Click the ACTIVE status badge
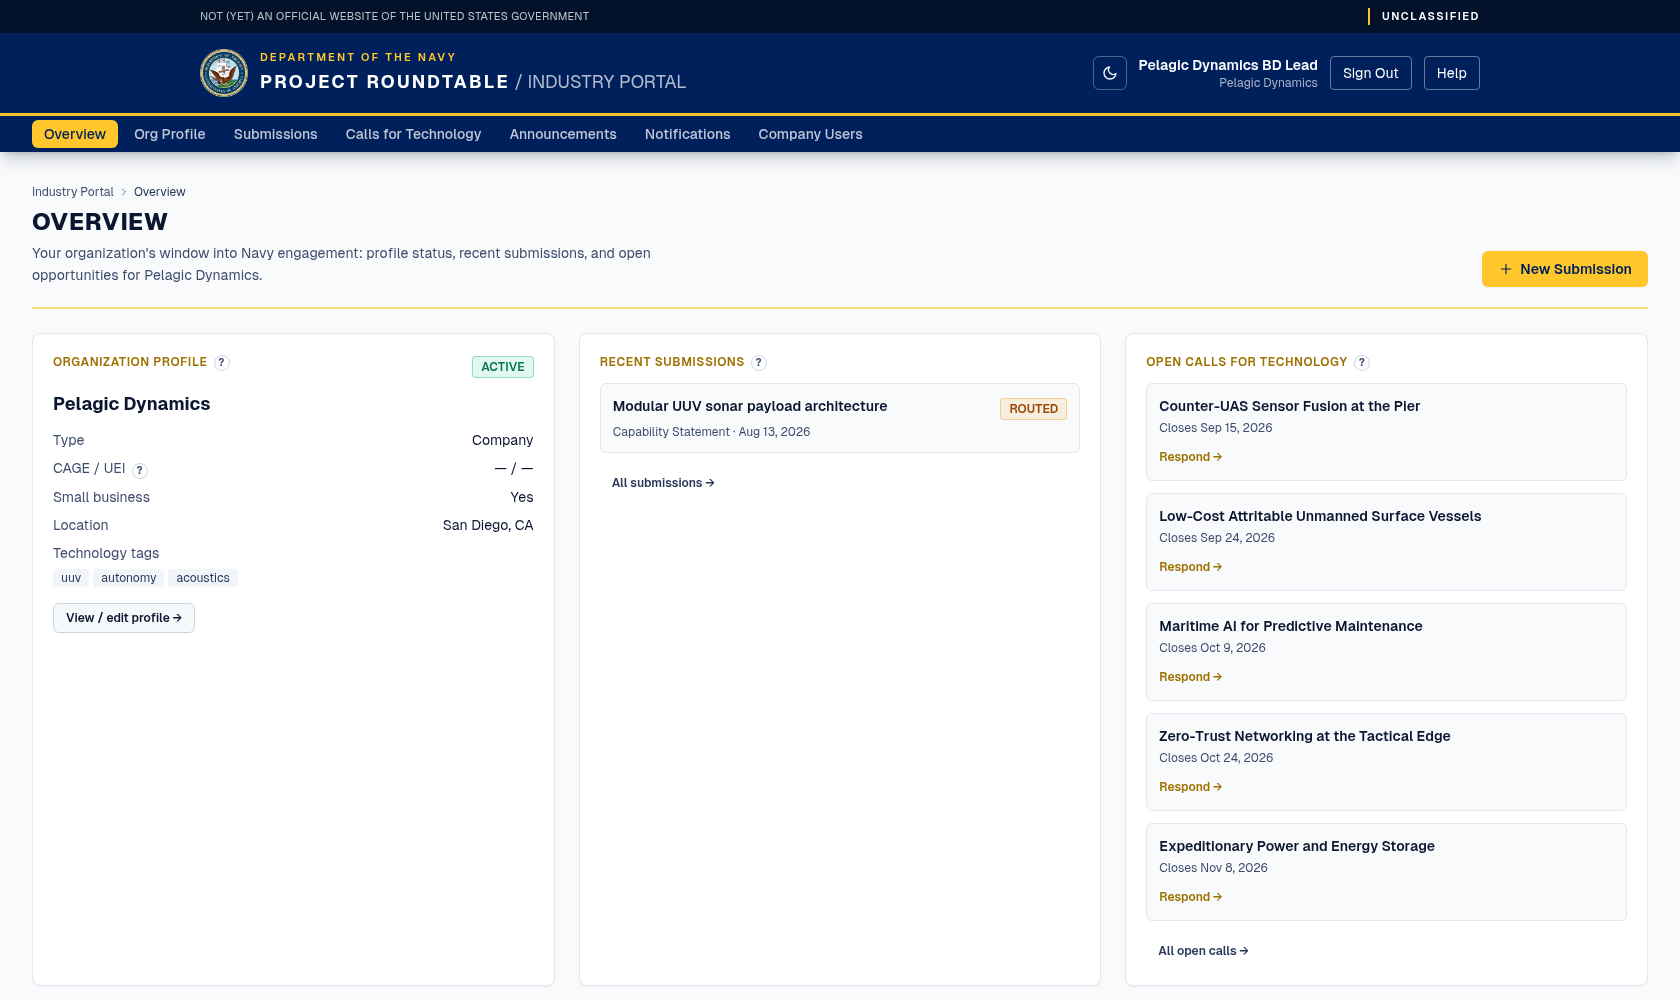Viewport: 1680px width, 1000px height. coord(503,367)
